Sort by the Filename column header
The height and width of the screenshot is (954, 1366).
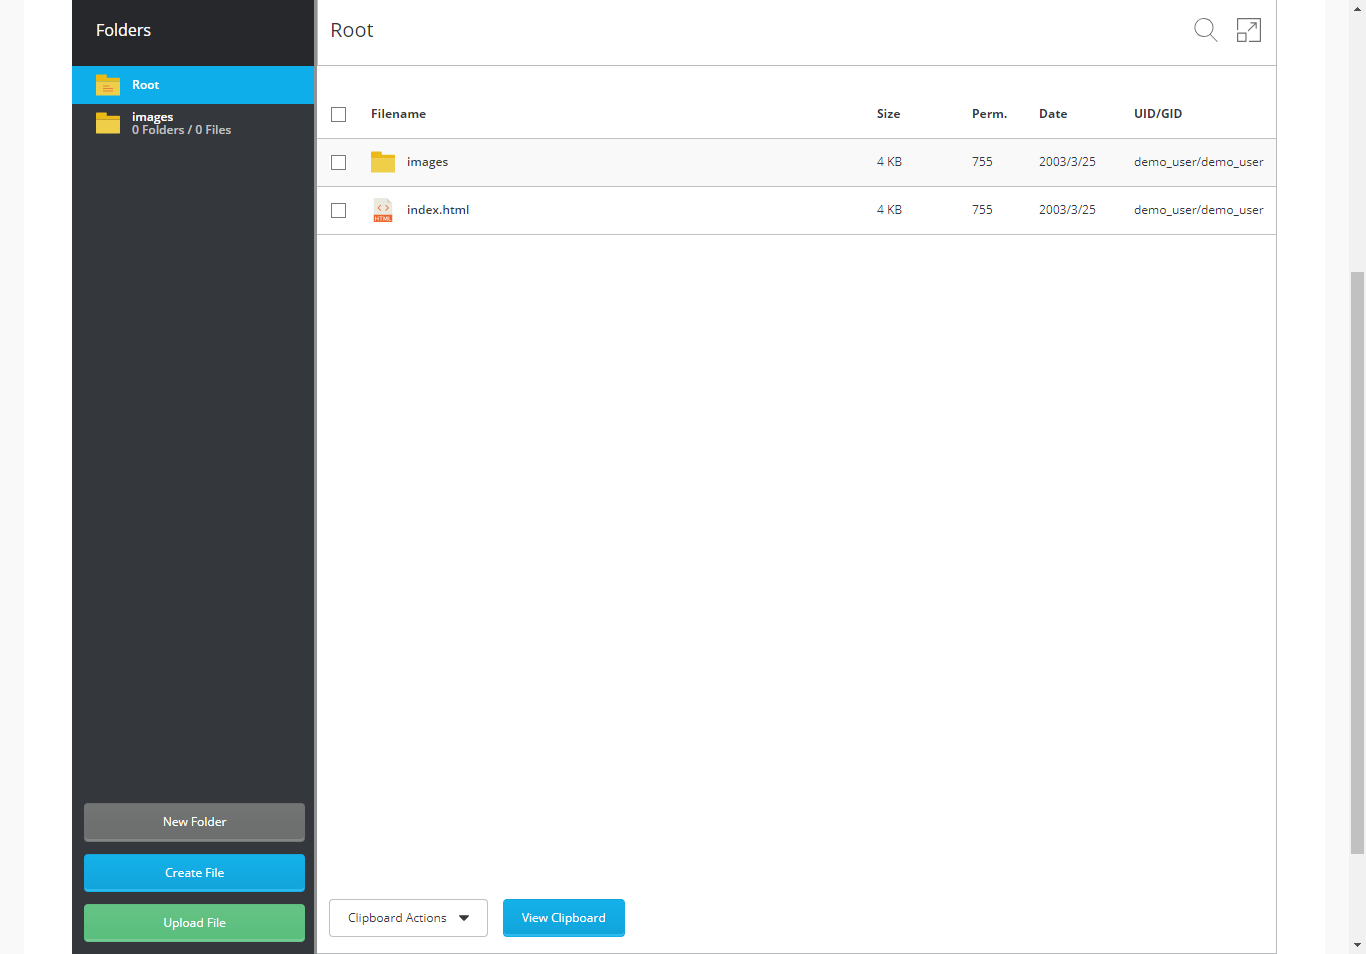(398, 114)
